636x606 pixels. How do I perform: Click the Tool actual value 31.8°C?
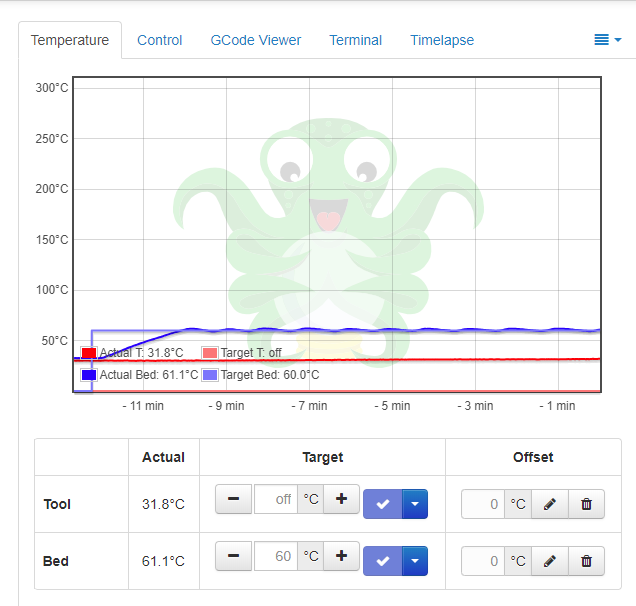(163, 504)
